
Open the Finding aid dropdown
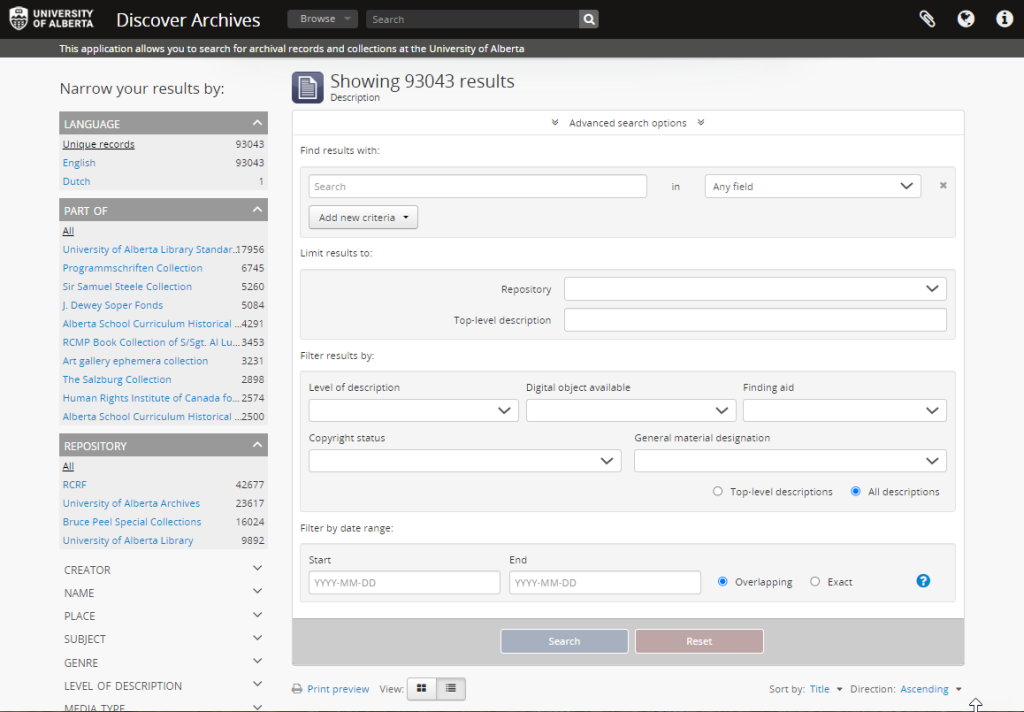(844, 410)
